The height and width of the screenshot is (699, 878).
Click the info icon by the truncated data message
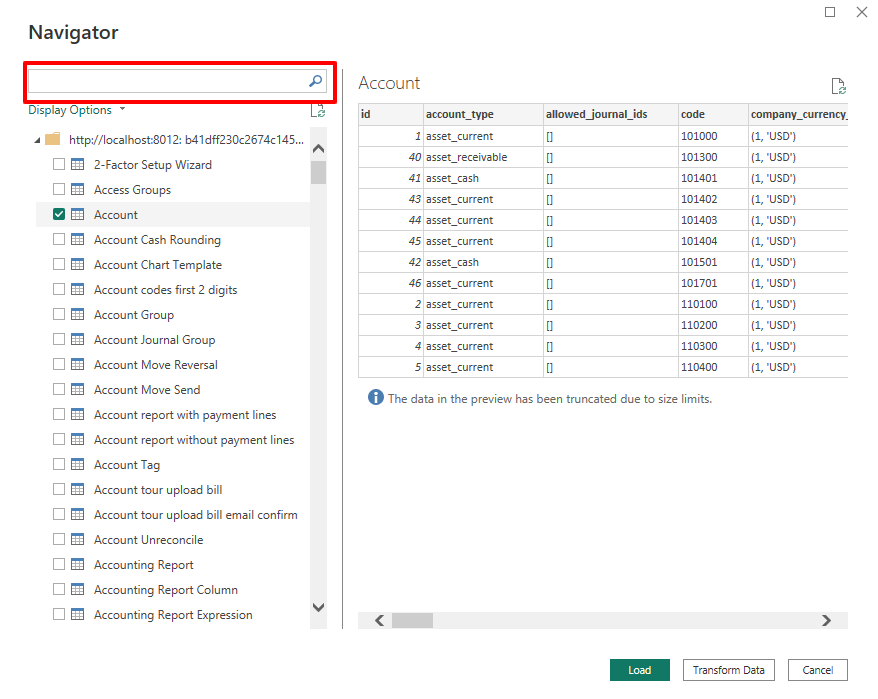(376, 398)
